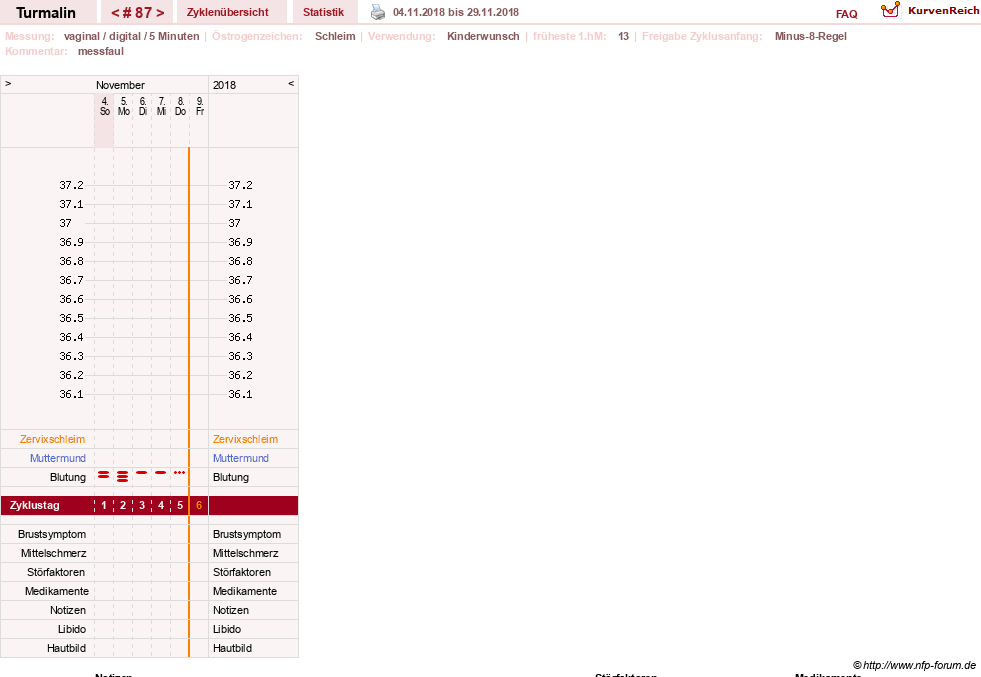
Task: Click the Schleim value
Action: tap(335, 36)
